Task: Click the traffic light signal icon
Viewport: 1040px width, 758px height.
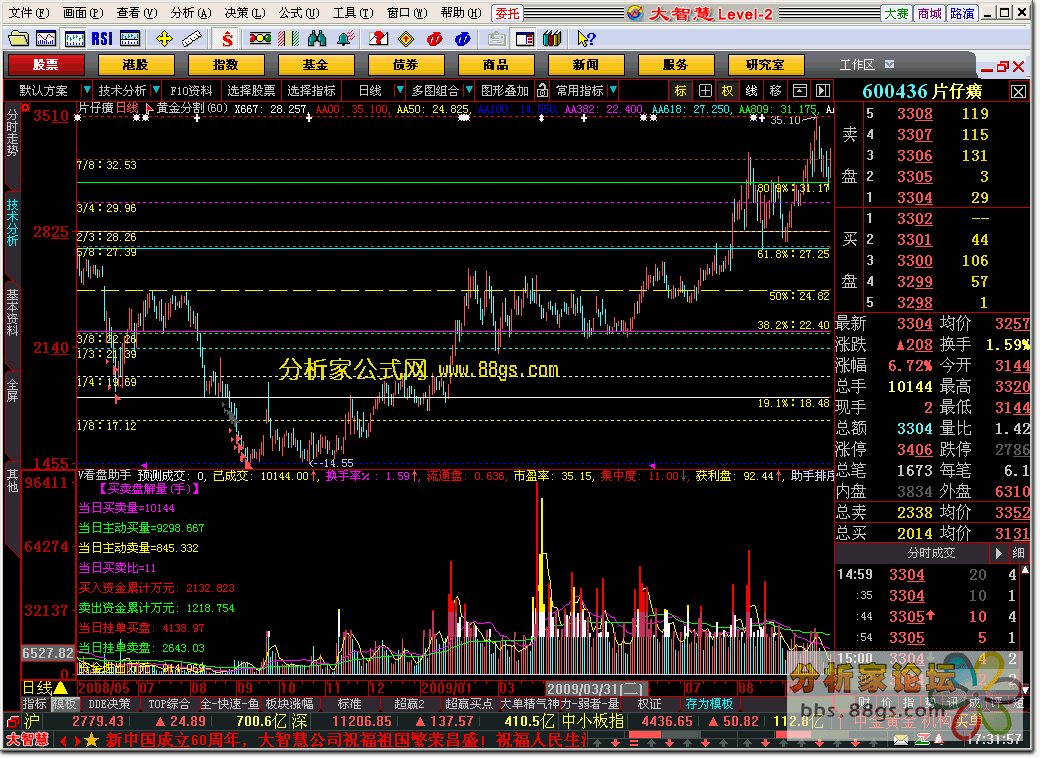Action: [260, 39]
